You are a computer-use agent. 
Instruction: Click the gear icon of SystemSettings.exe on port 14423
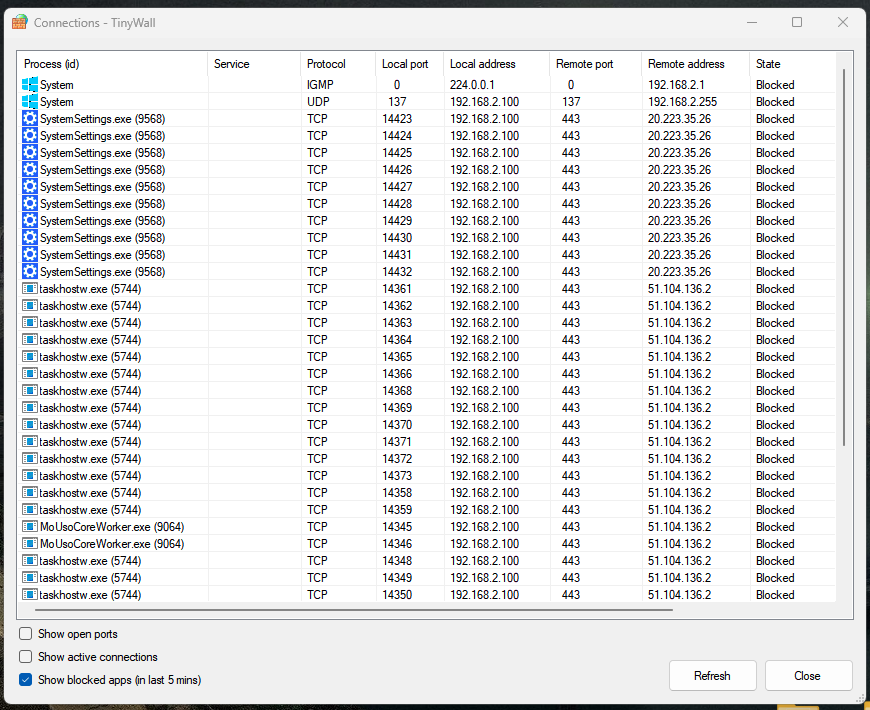pyautogui.click(x=30, y=119)
